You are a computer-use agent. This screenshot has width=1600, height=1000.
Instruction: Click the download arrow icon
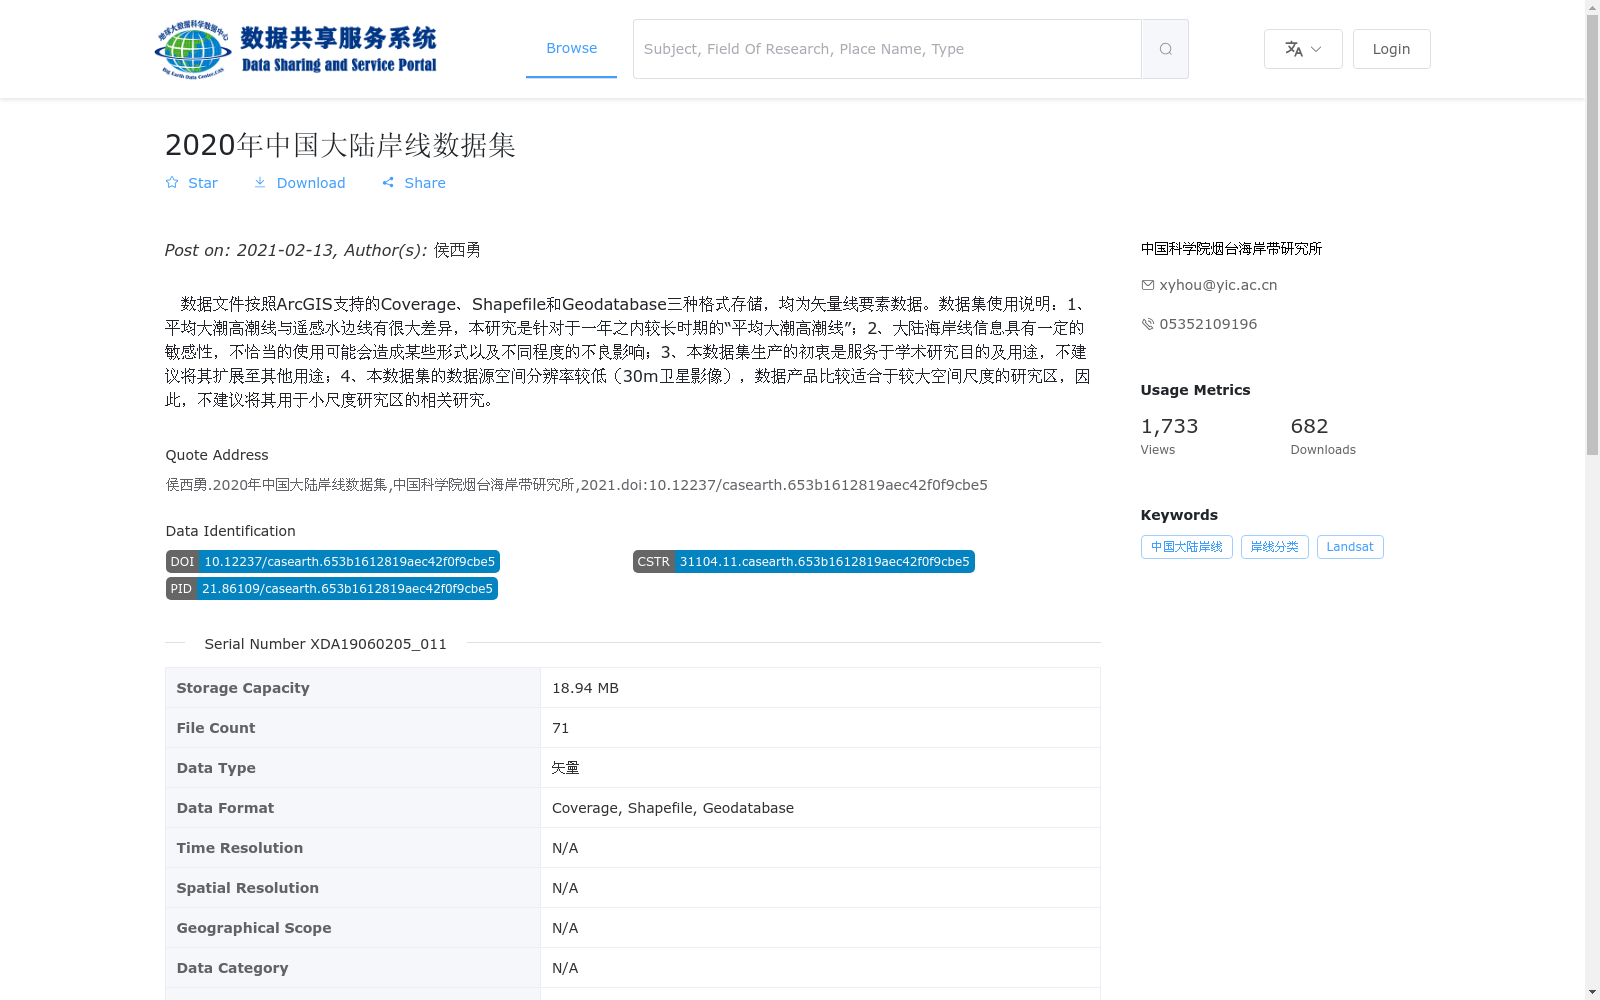pos(260,183)
